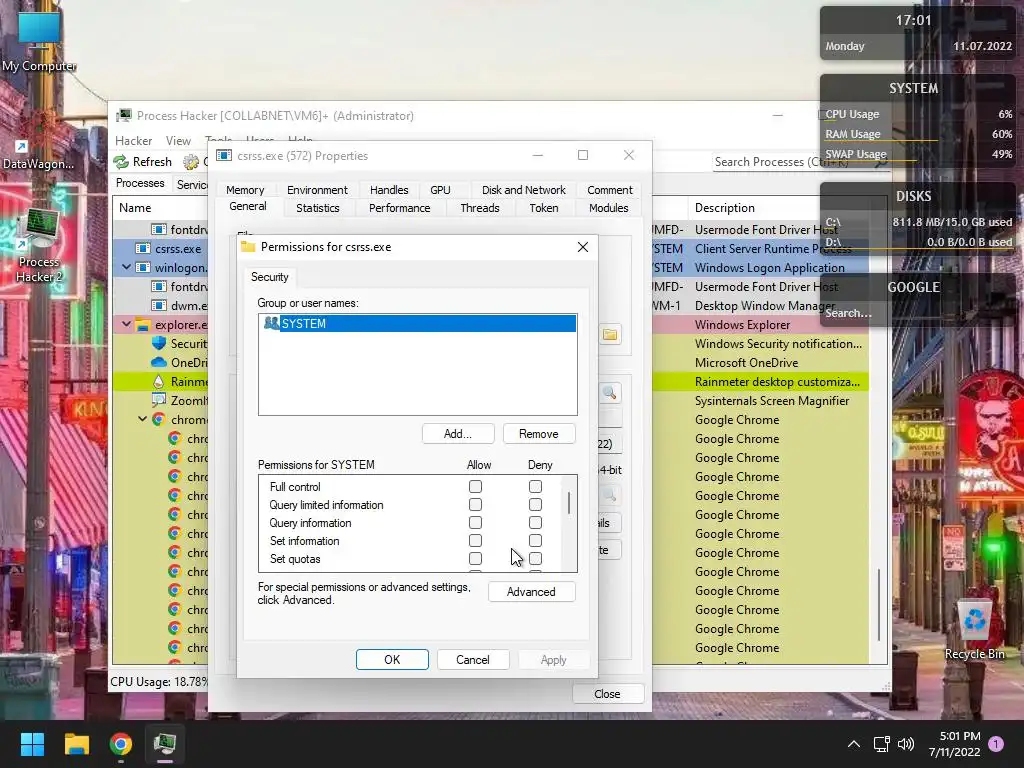Viewport: 1024px width, 768px height.
Task: Open notification center badge in taskbar
Action: 996,744
